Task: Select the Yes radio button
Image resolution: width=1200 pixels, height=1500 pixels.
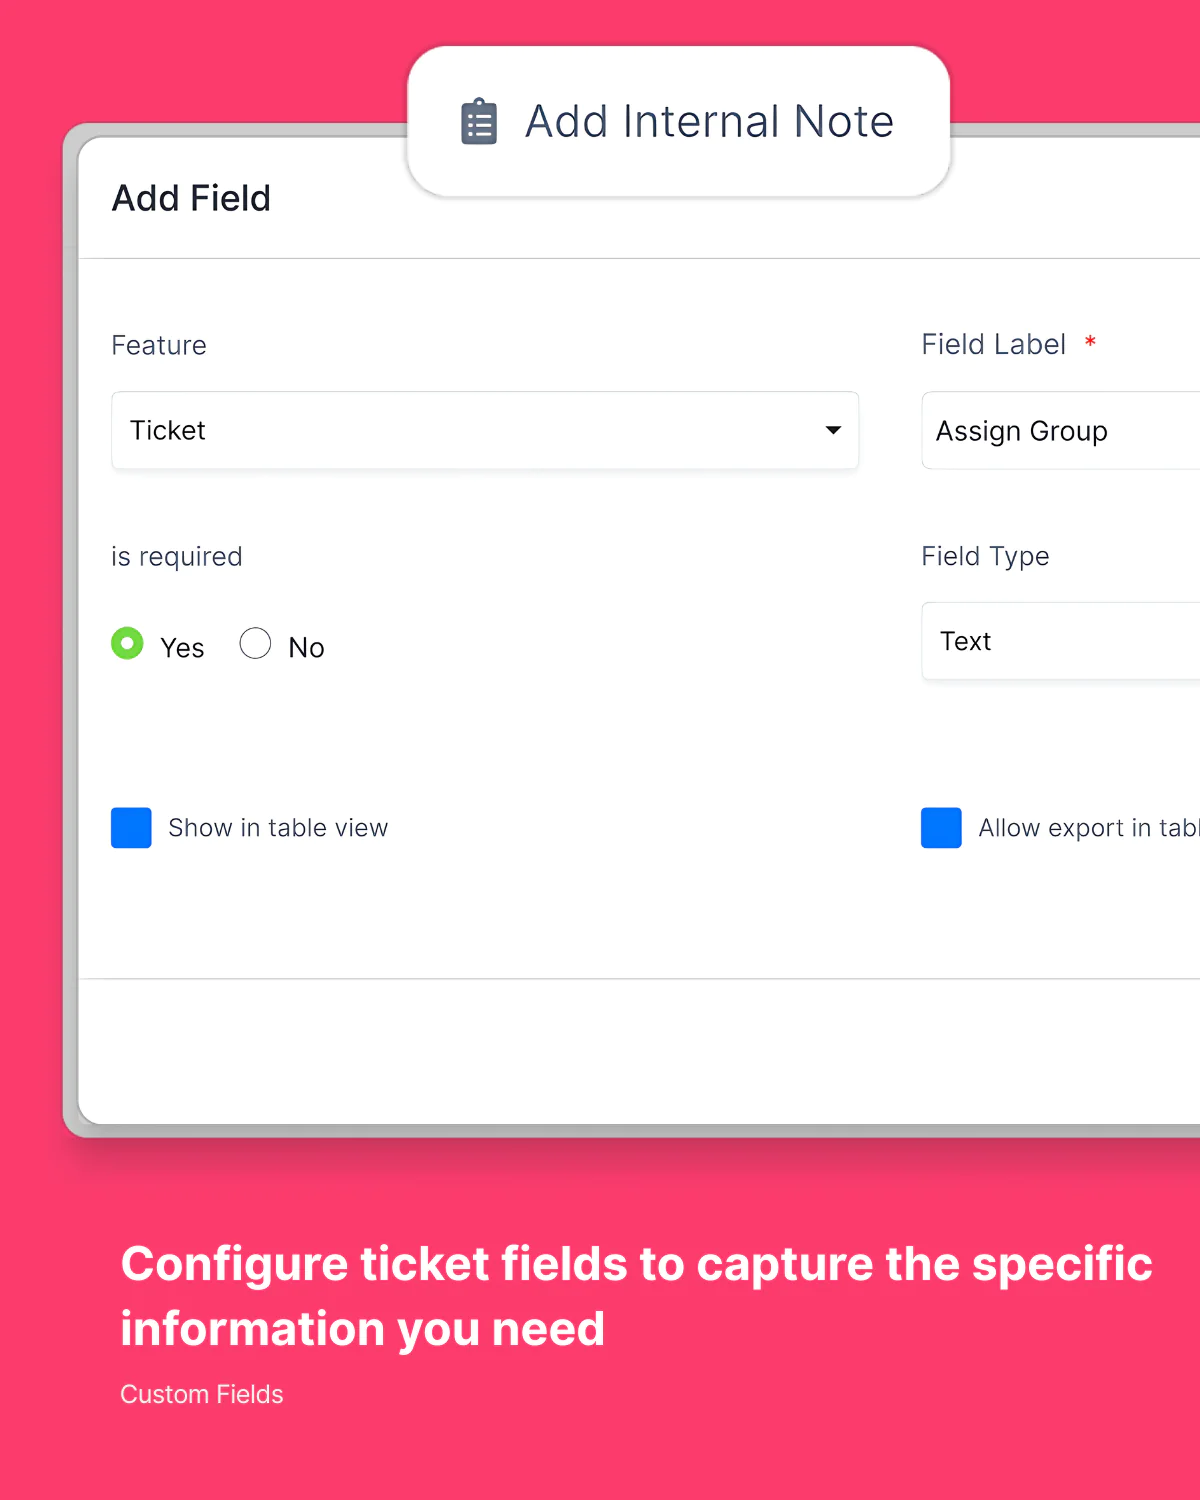Action: point(127,643)
